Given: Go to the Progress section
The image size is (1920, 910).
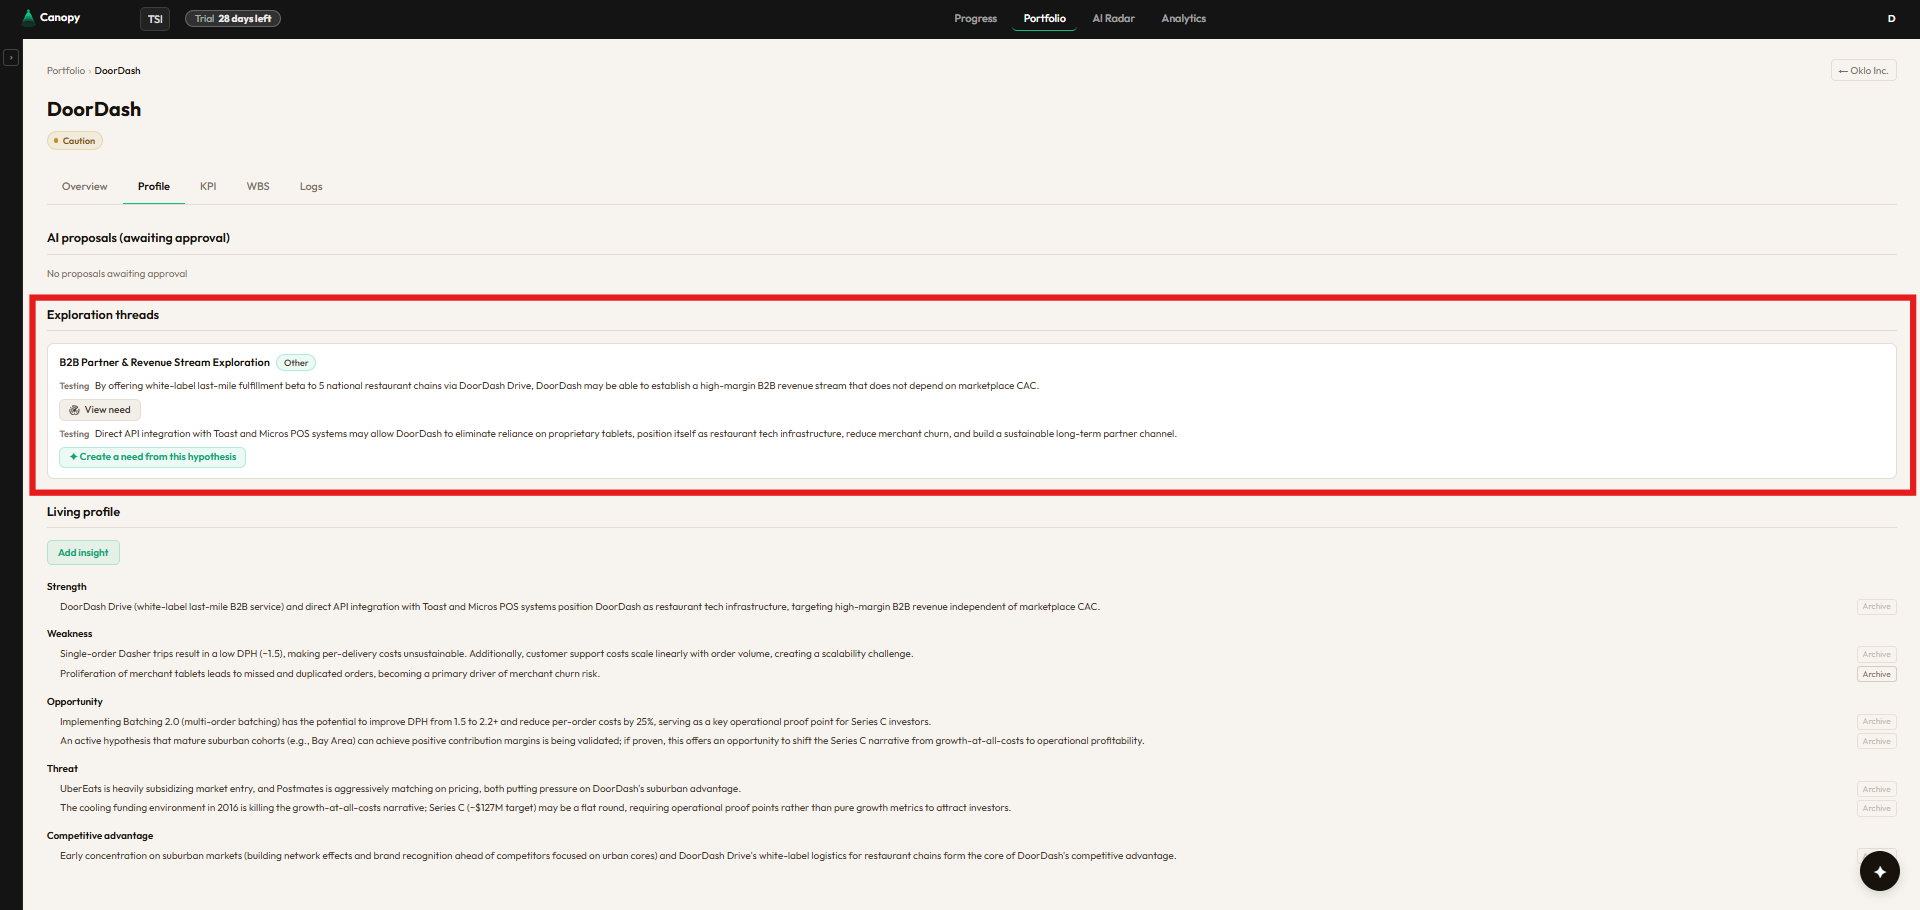Looking at the screenshot, I should click(x=975, y=19).
